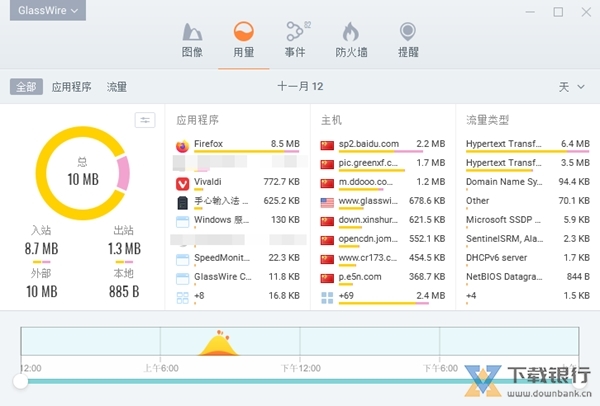Click the flag icon for m.ddooo.co...
This screenshot has width=600, height=406.
pos(327,183)
